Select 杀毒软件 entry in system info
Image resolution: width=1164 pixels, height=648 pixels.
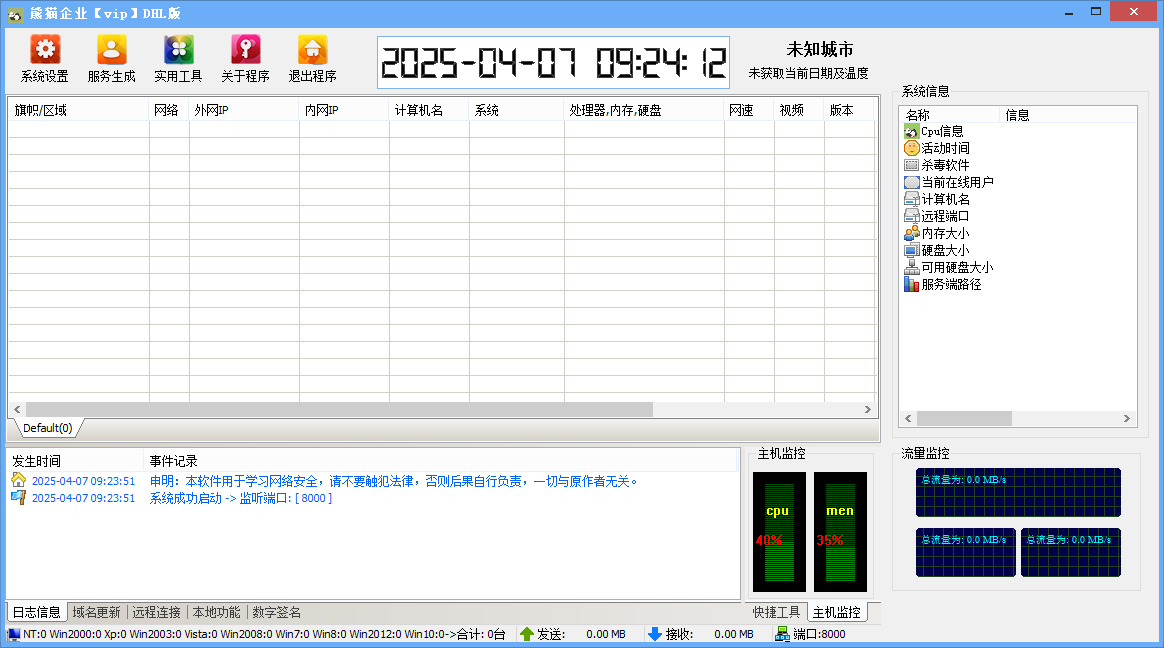944,165
